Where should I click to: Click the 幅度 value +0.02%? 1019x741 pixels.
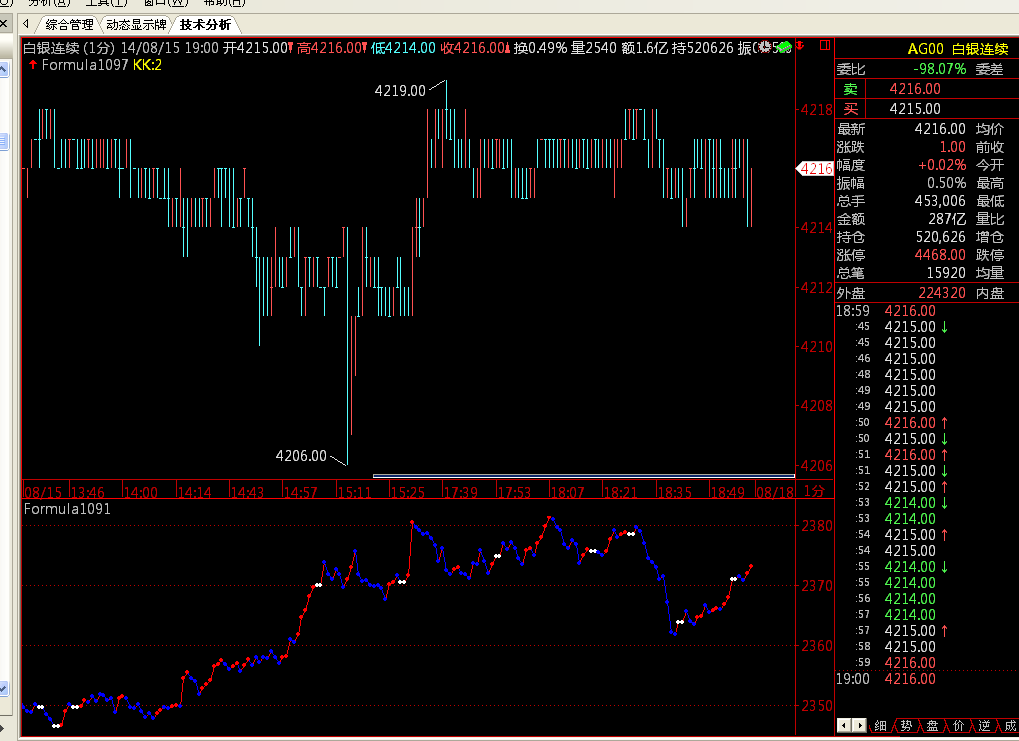pos(942,165)
